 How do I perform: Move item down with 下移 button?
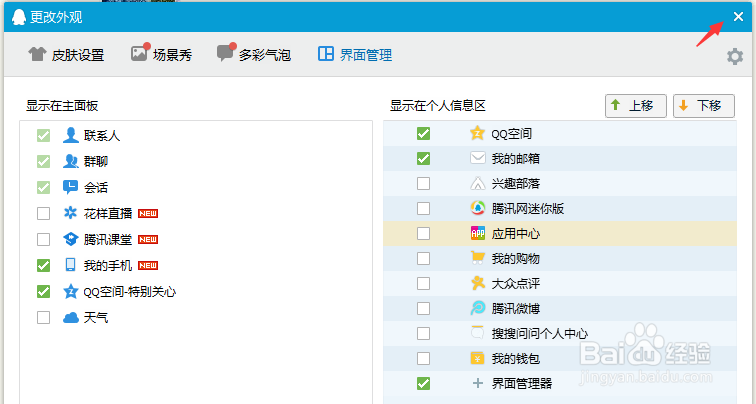(x=704, y=106)
